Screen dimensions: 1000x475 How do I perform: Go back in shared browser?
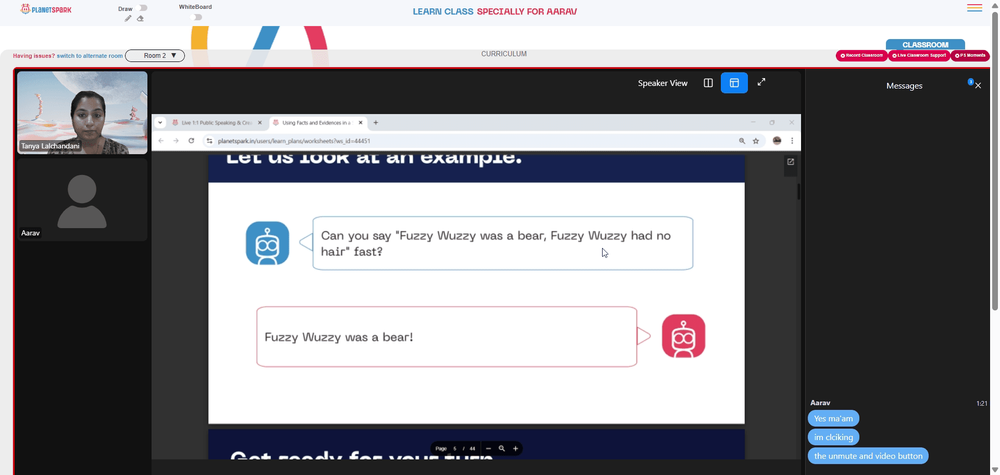click(161, 140)
